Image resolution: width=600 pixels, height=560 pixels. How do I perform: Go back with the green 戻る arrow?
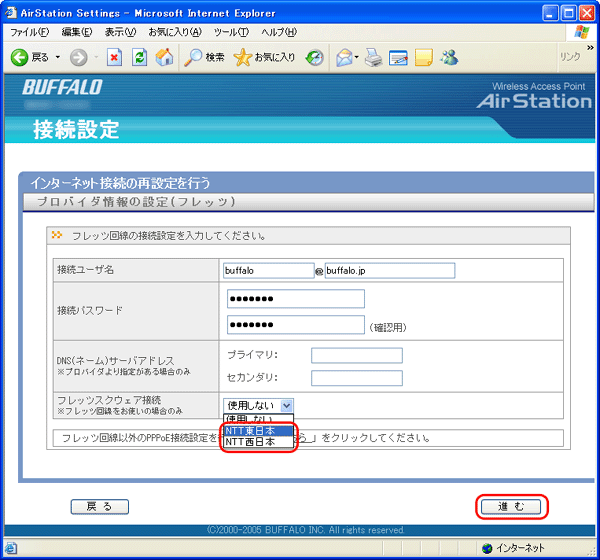coord(30,57)
